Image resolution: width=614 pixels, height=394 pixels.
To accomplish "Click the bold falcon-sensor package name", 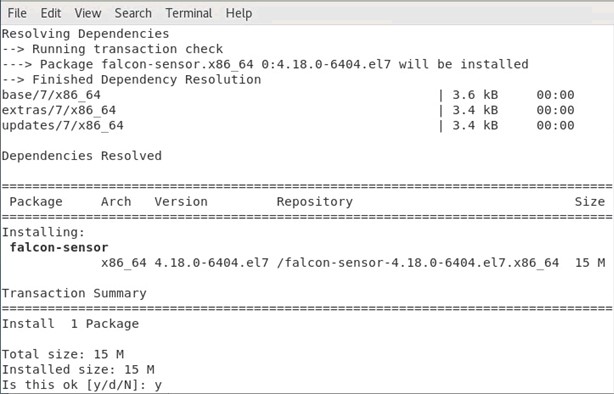I will [x=59, y=248].
